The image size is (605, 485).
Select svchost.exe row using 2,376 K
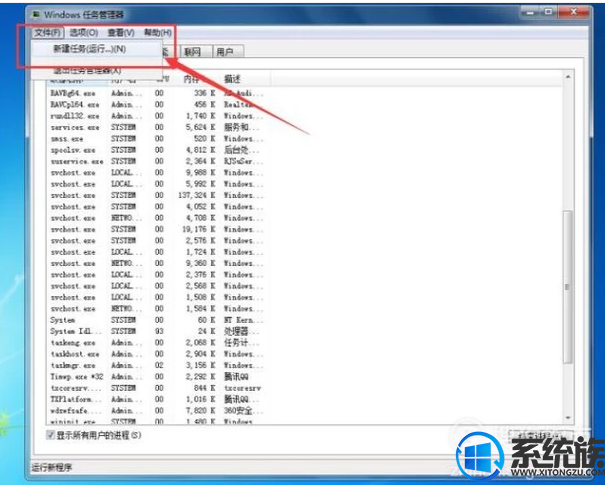click(x=157, y=275)
